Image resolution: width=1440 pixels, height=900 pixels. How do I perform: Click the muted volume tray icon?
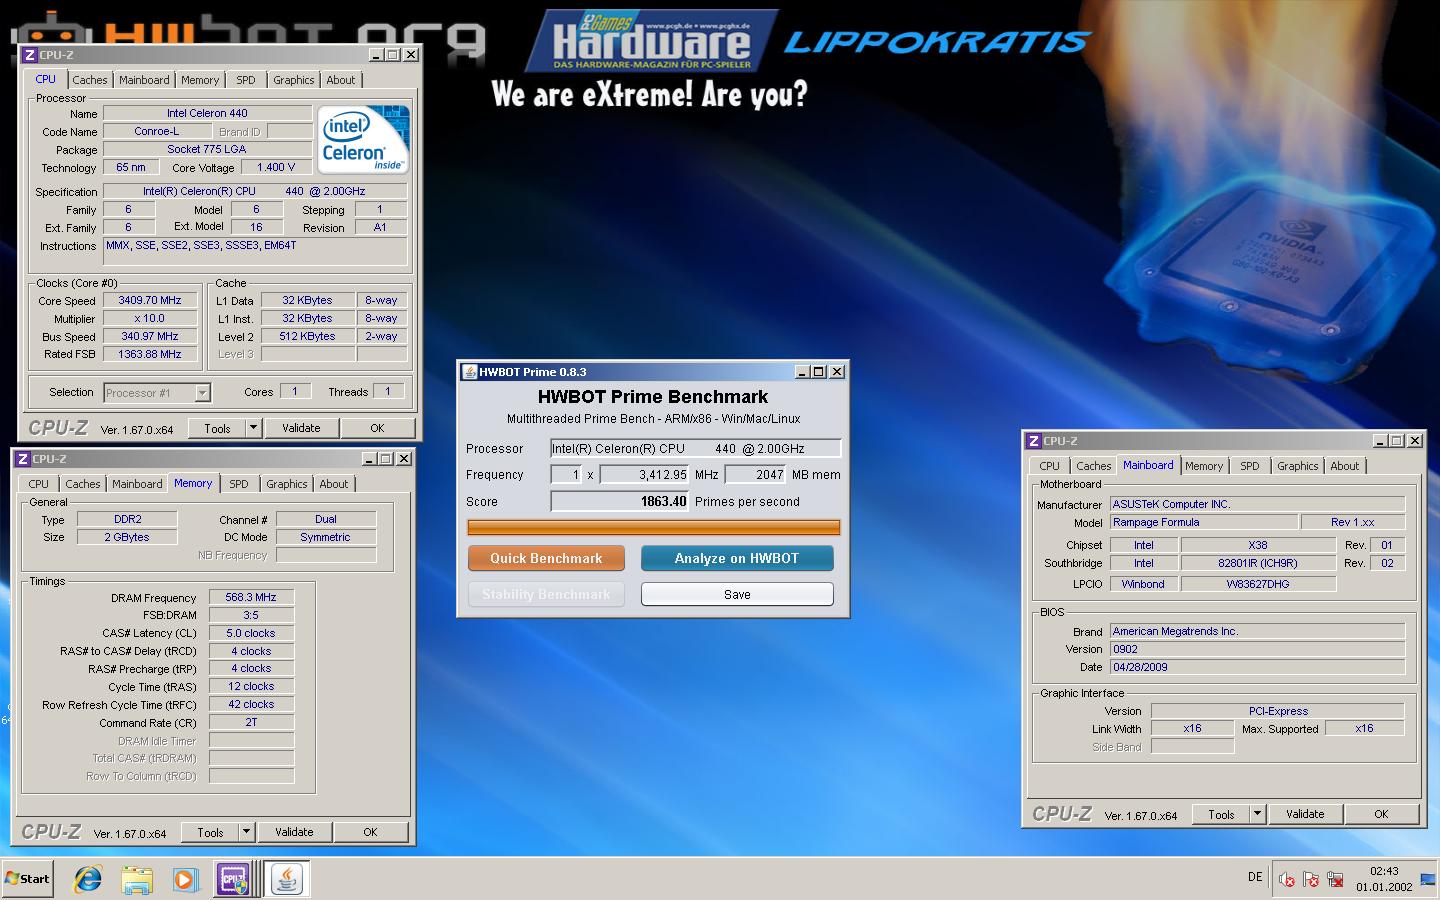pyautogui.click(x=1287, y=879)
